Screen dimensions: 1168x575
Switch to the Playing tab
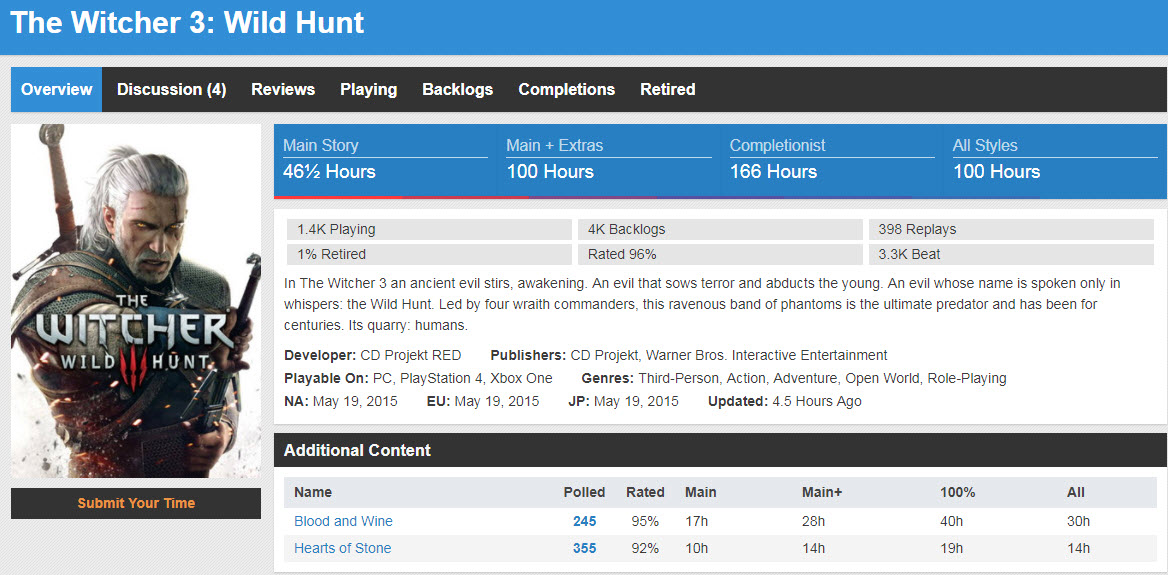(369, 89)
